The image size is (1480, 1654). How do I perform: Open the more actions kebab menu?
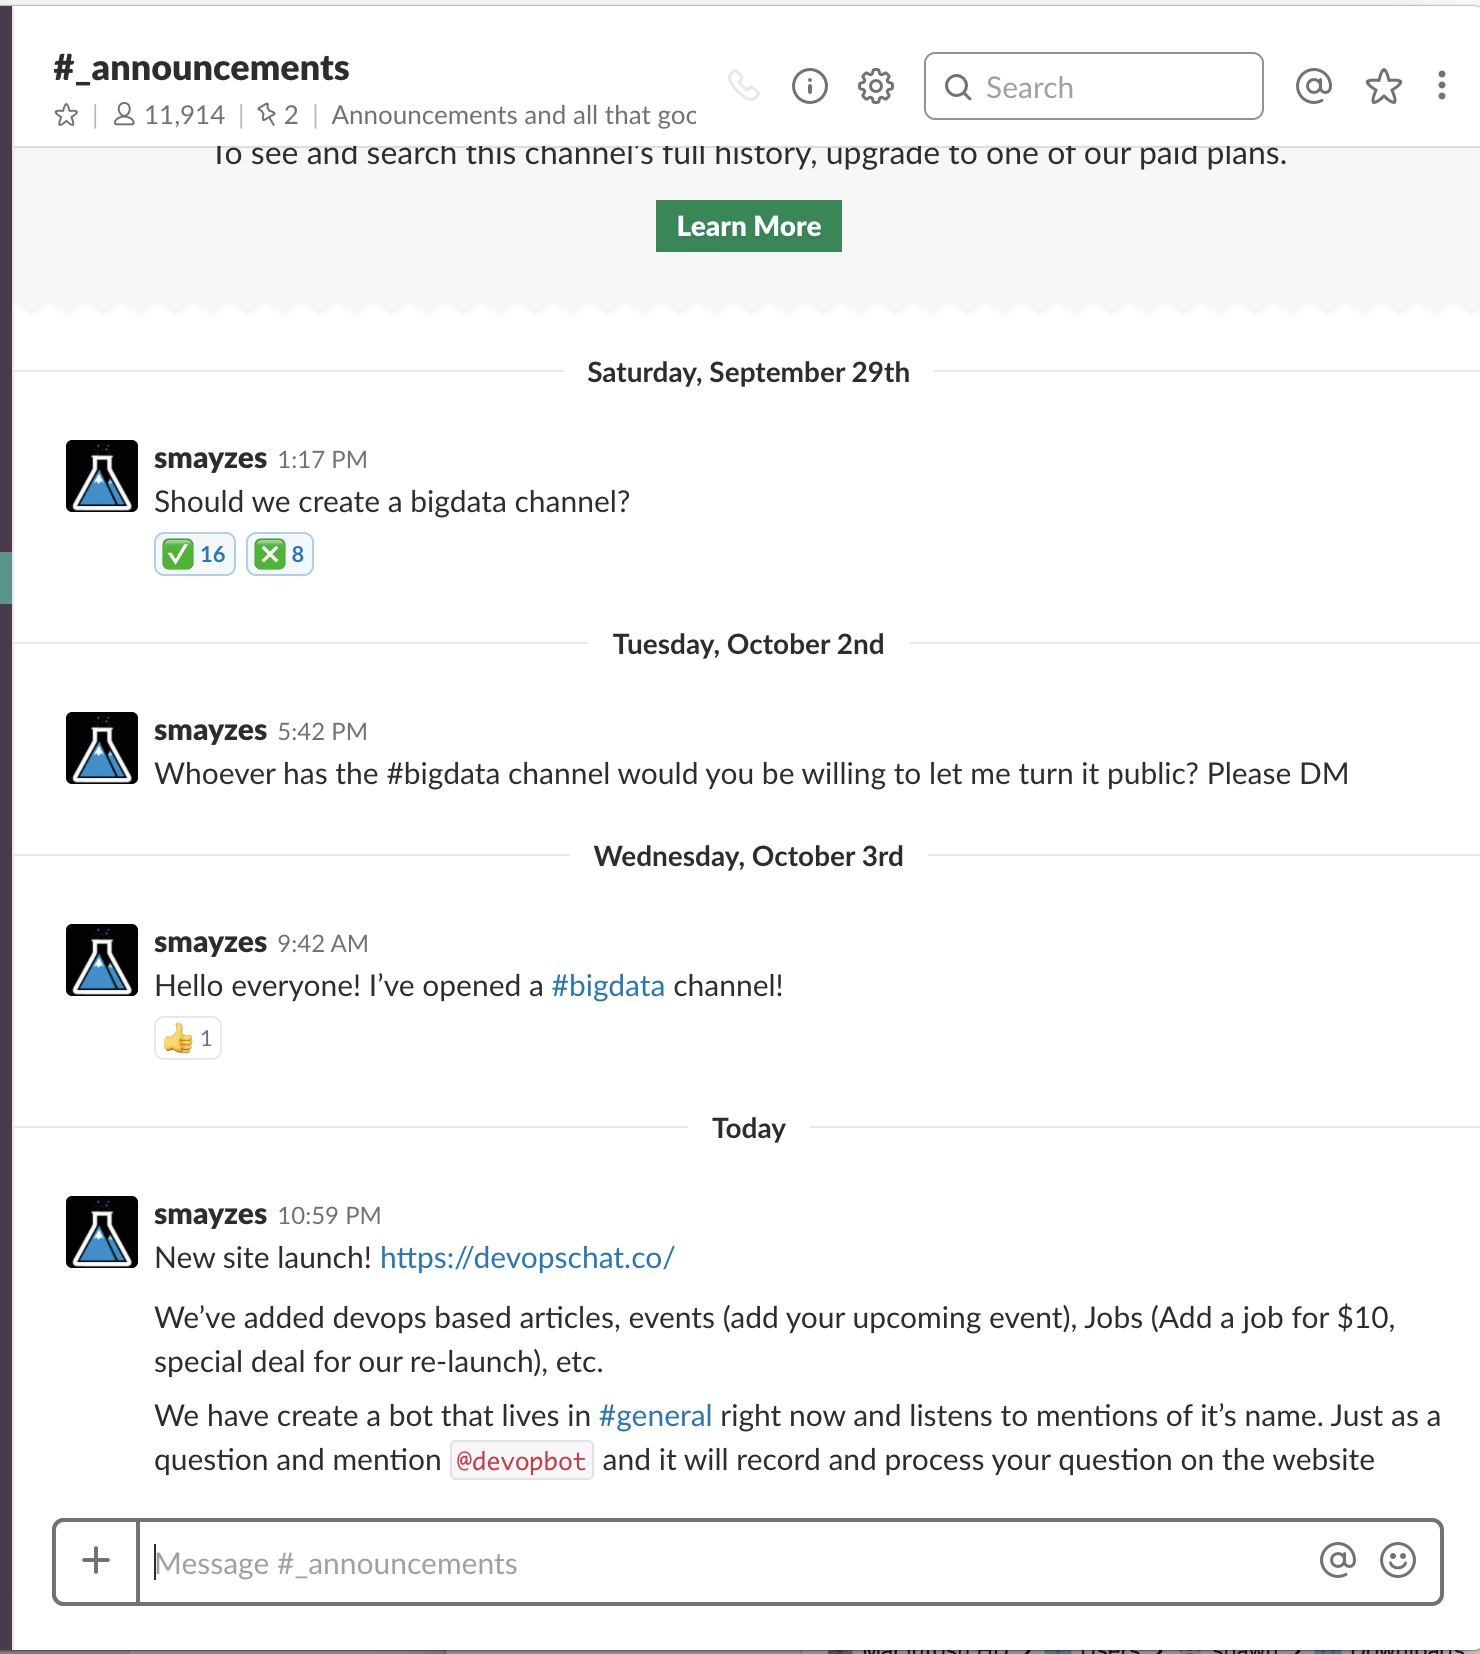point(1441,86)
